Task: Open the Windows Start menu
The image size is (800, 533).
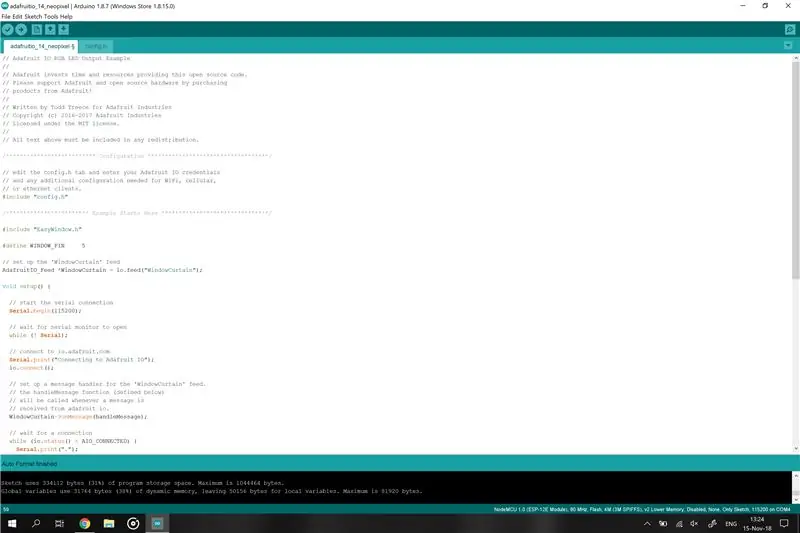Action: click(x=12, y=523)
